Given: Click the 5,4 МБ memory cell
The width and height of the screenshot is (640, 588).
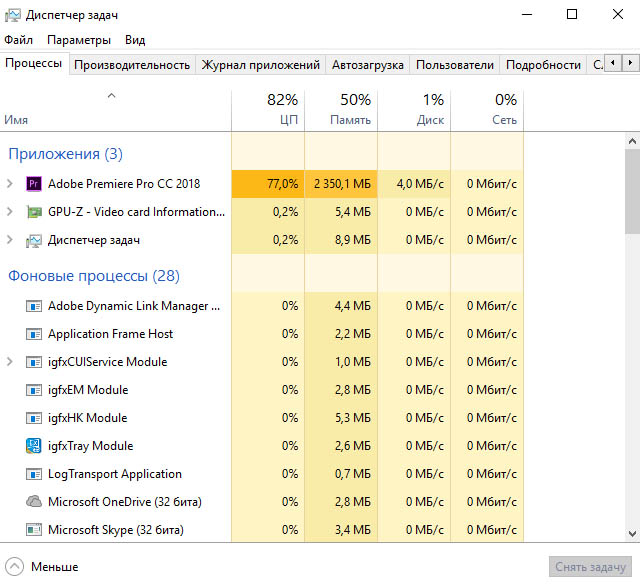Looking at the screenshot, I should coord(341,212).
